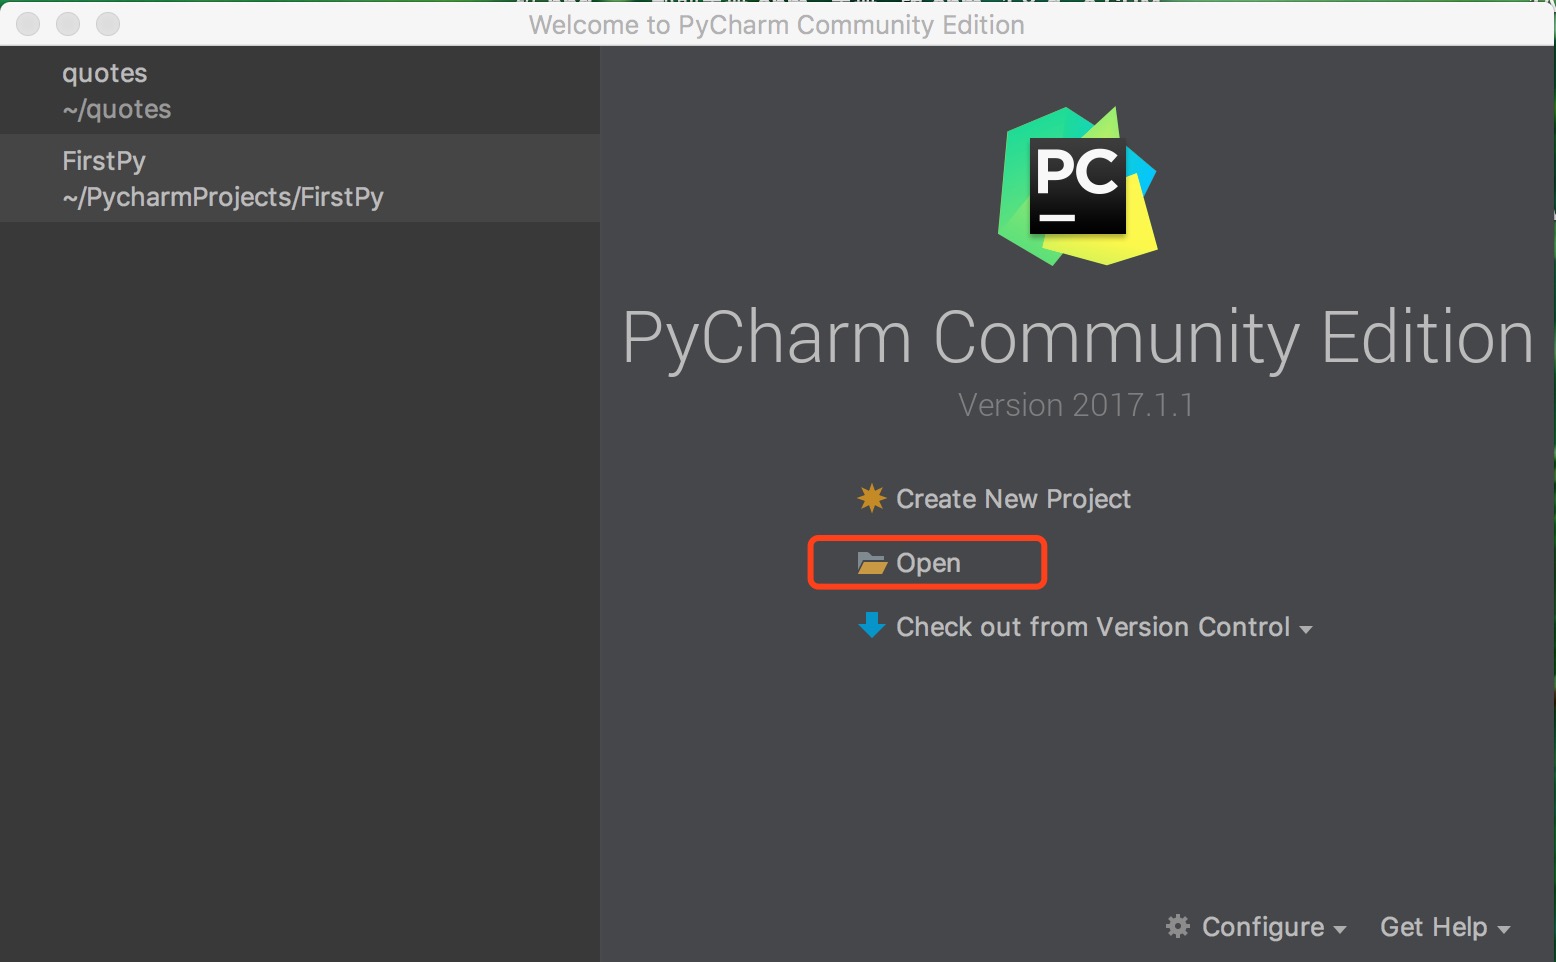
Task: Select Create New Project link
Action: click(1013, 499)
